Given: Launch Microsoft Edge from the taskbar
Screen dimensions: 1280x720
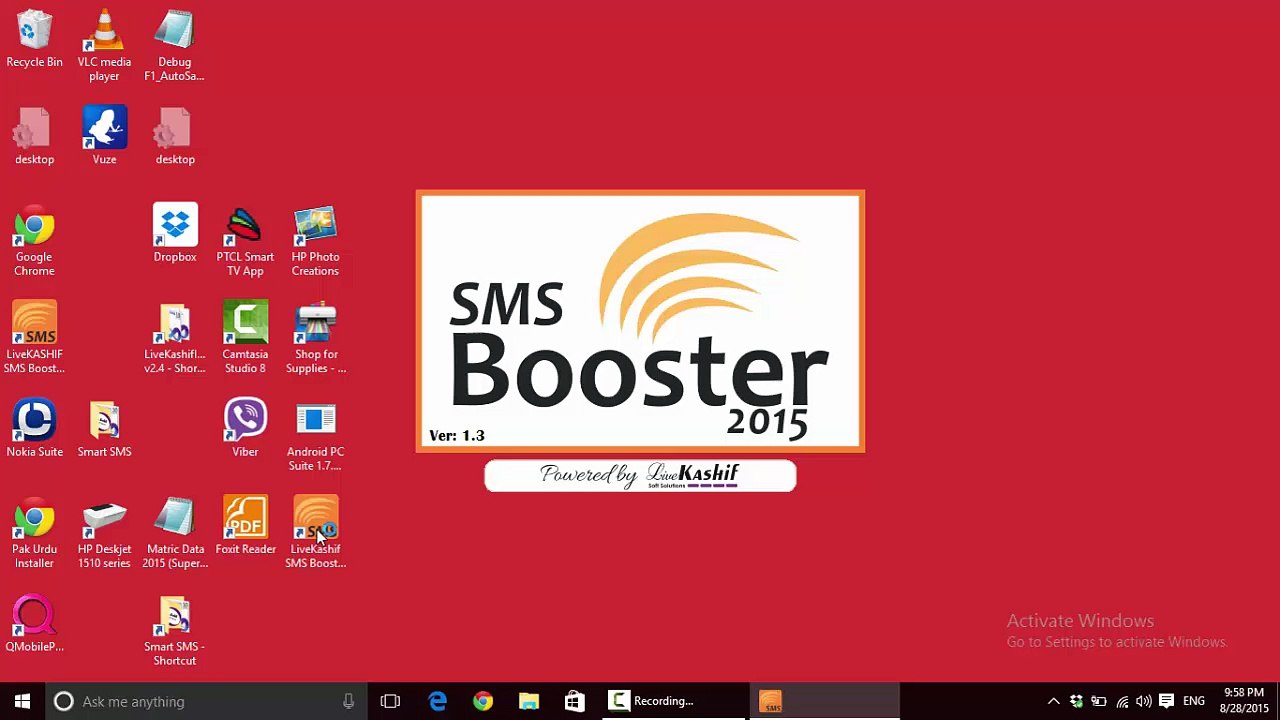Looking at the screenshot, I should click(437, 701).
